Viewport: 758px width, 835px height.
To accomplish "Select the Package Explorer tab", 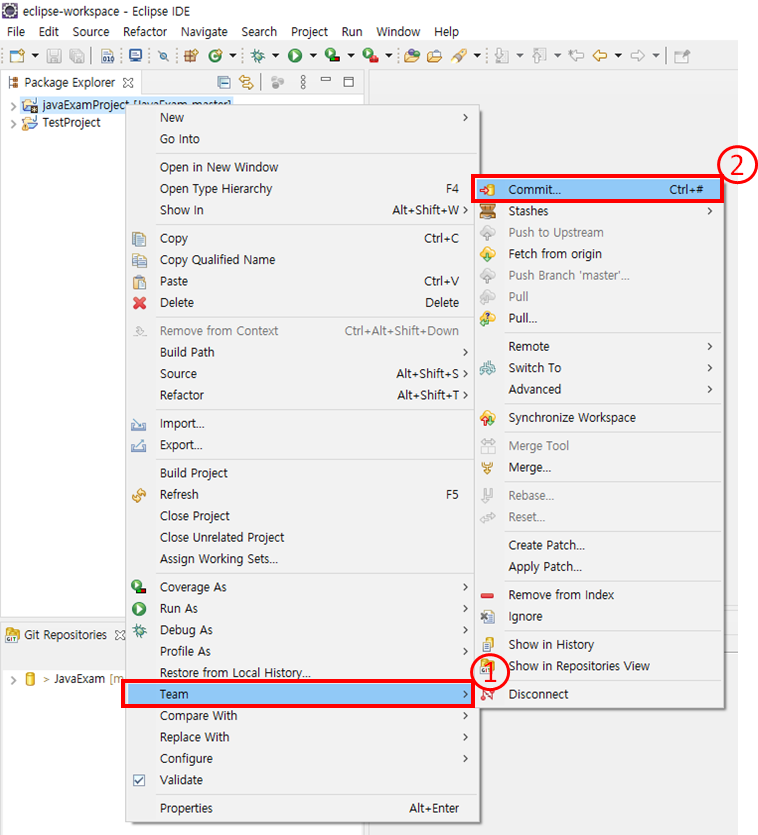I will [x=69, y=83].
